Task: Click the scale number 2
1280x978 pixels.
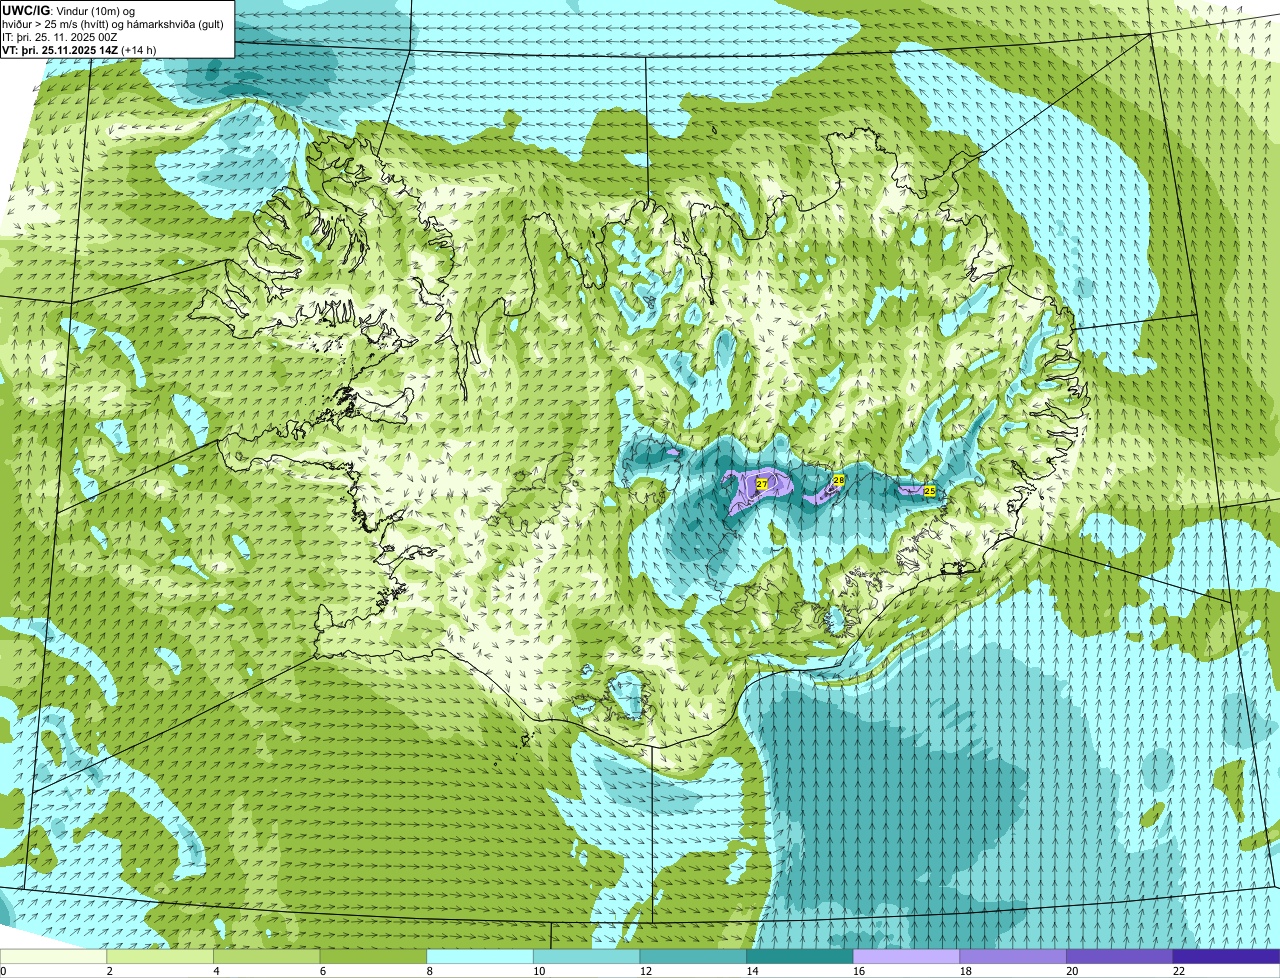Action: tap(109, 971)
